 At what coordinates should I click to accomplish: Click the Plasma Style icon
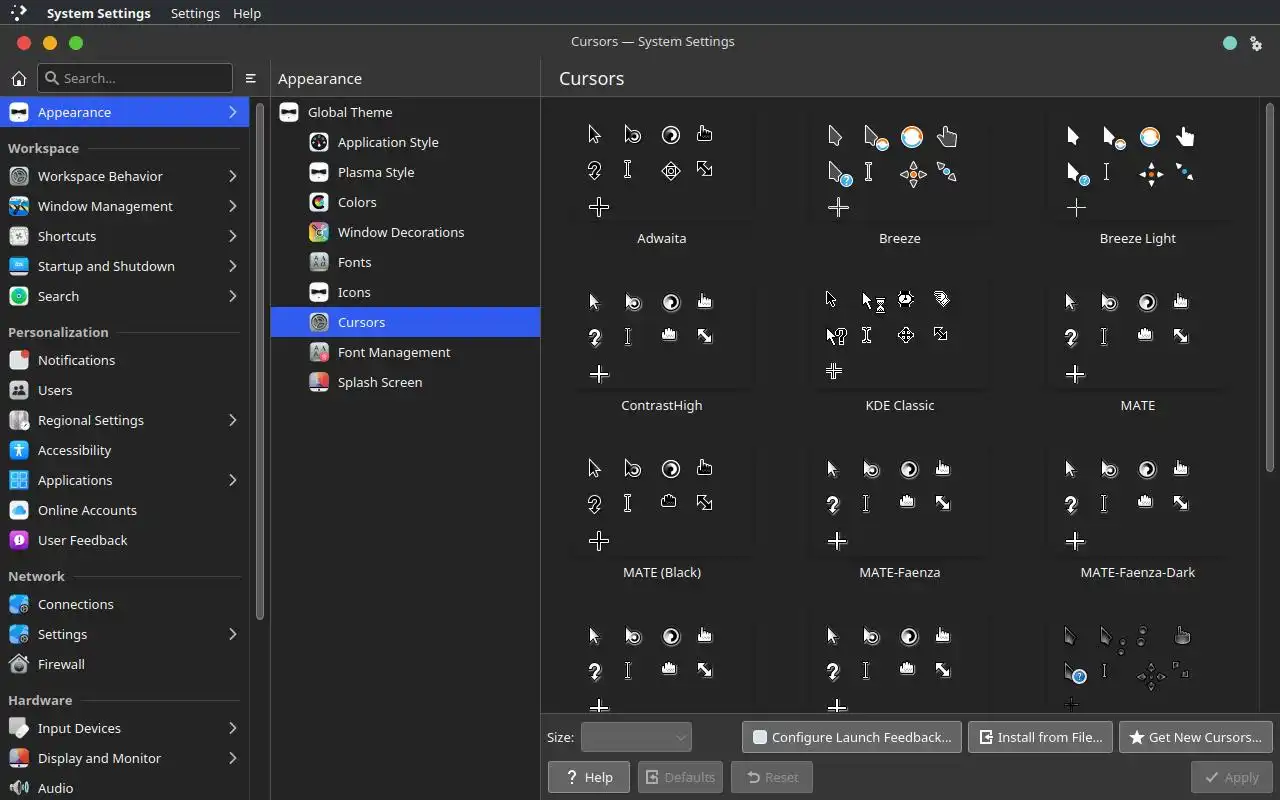319,172
